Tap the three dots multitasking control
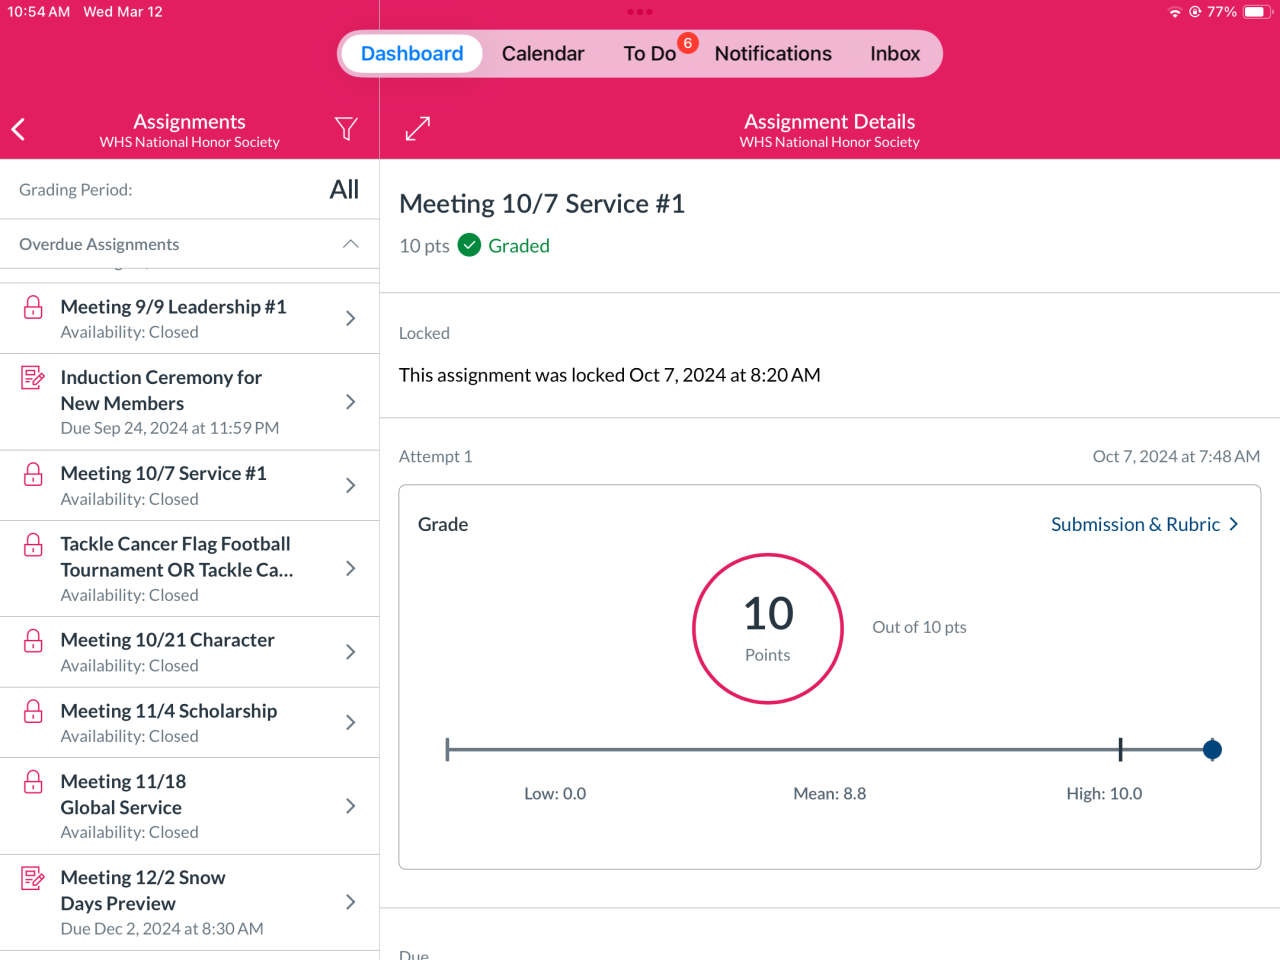 point(640,12)
